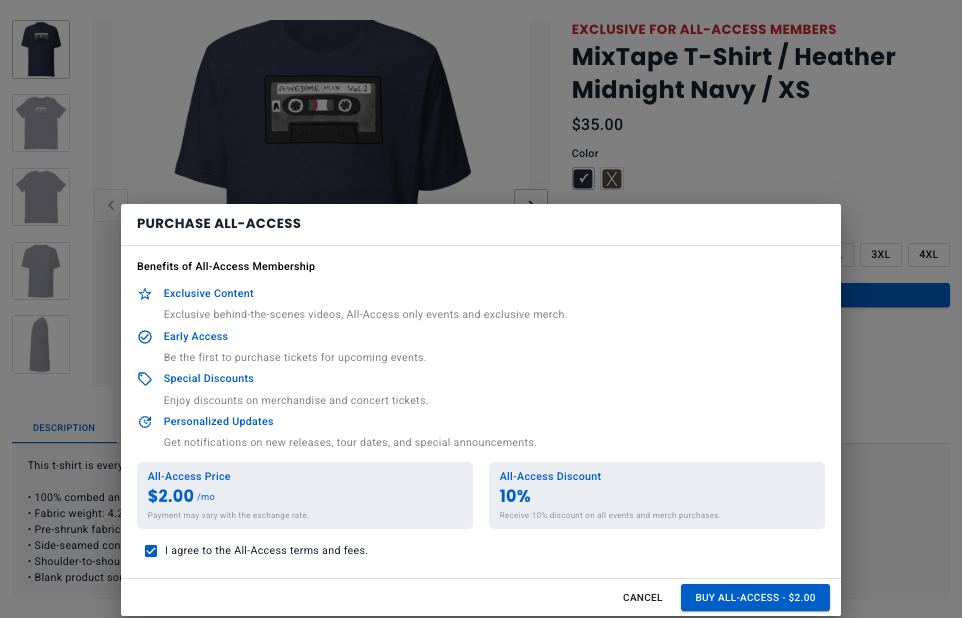962x618 pixels.
Task: View the side-view shirt thumbnail
Action: 41,345
